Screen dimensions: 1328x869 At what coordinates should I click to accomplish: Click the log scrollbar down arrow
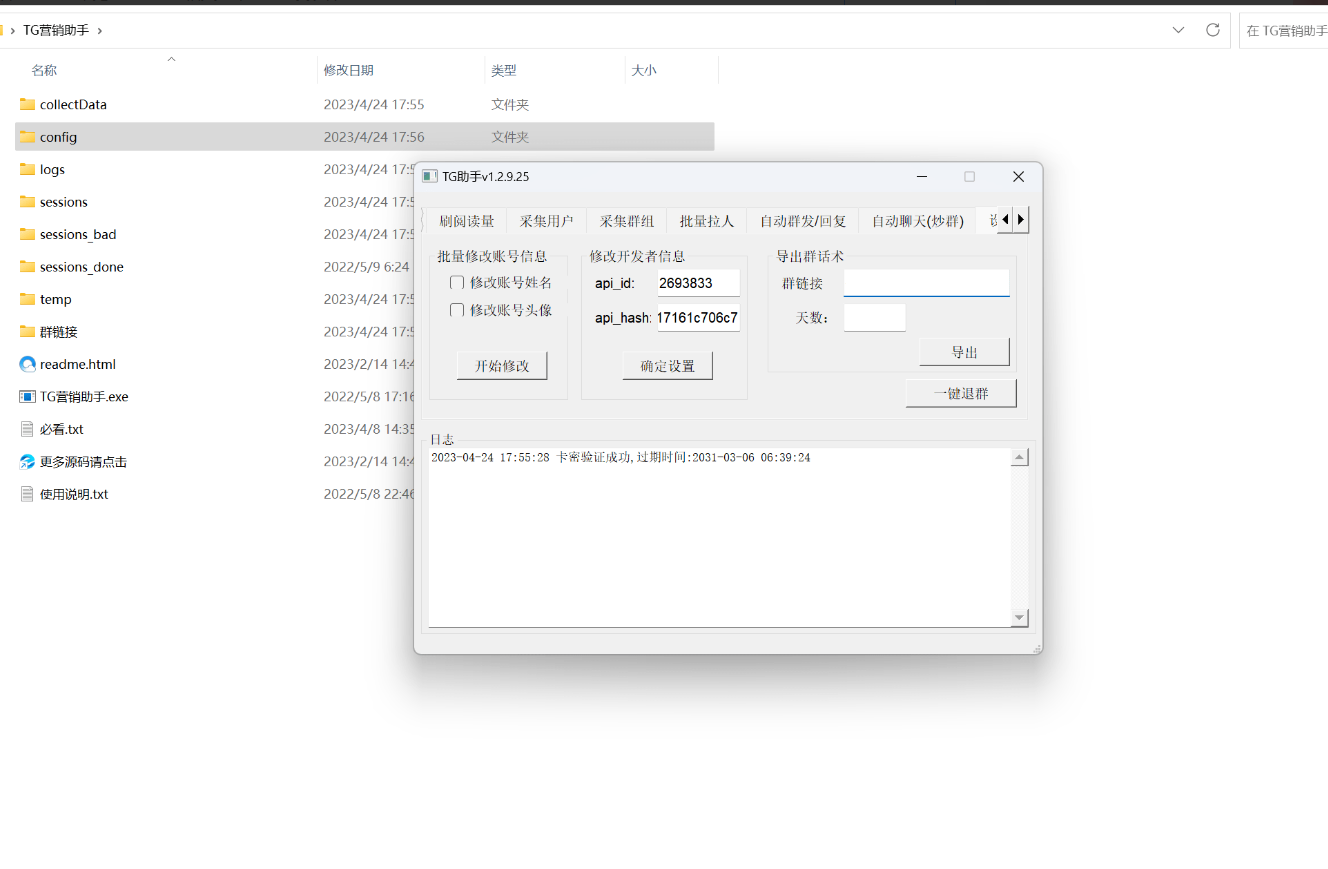pyautogui.click(x=1019, y=618)
